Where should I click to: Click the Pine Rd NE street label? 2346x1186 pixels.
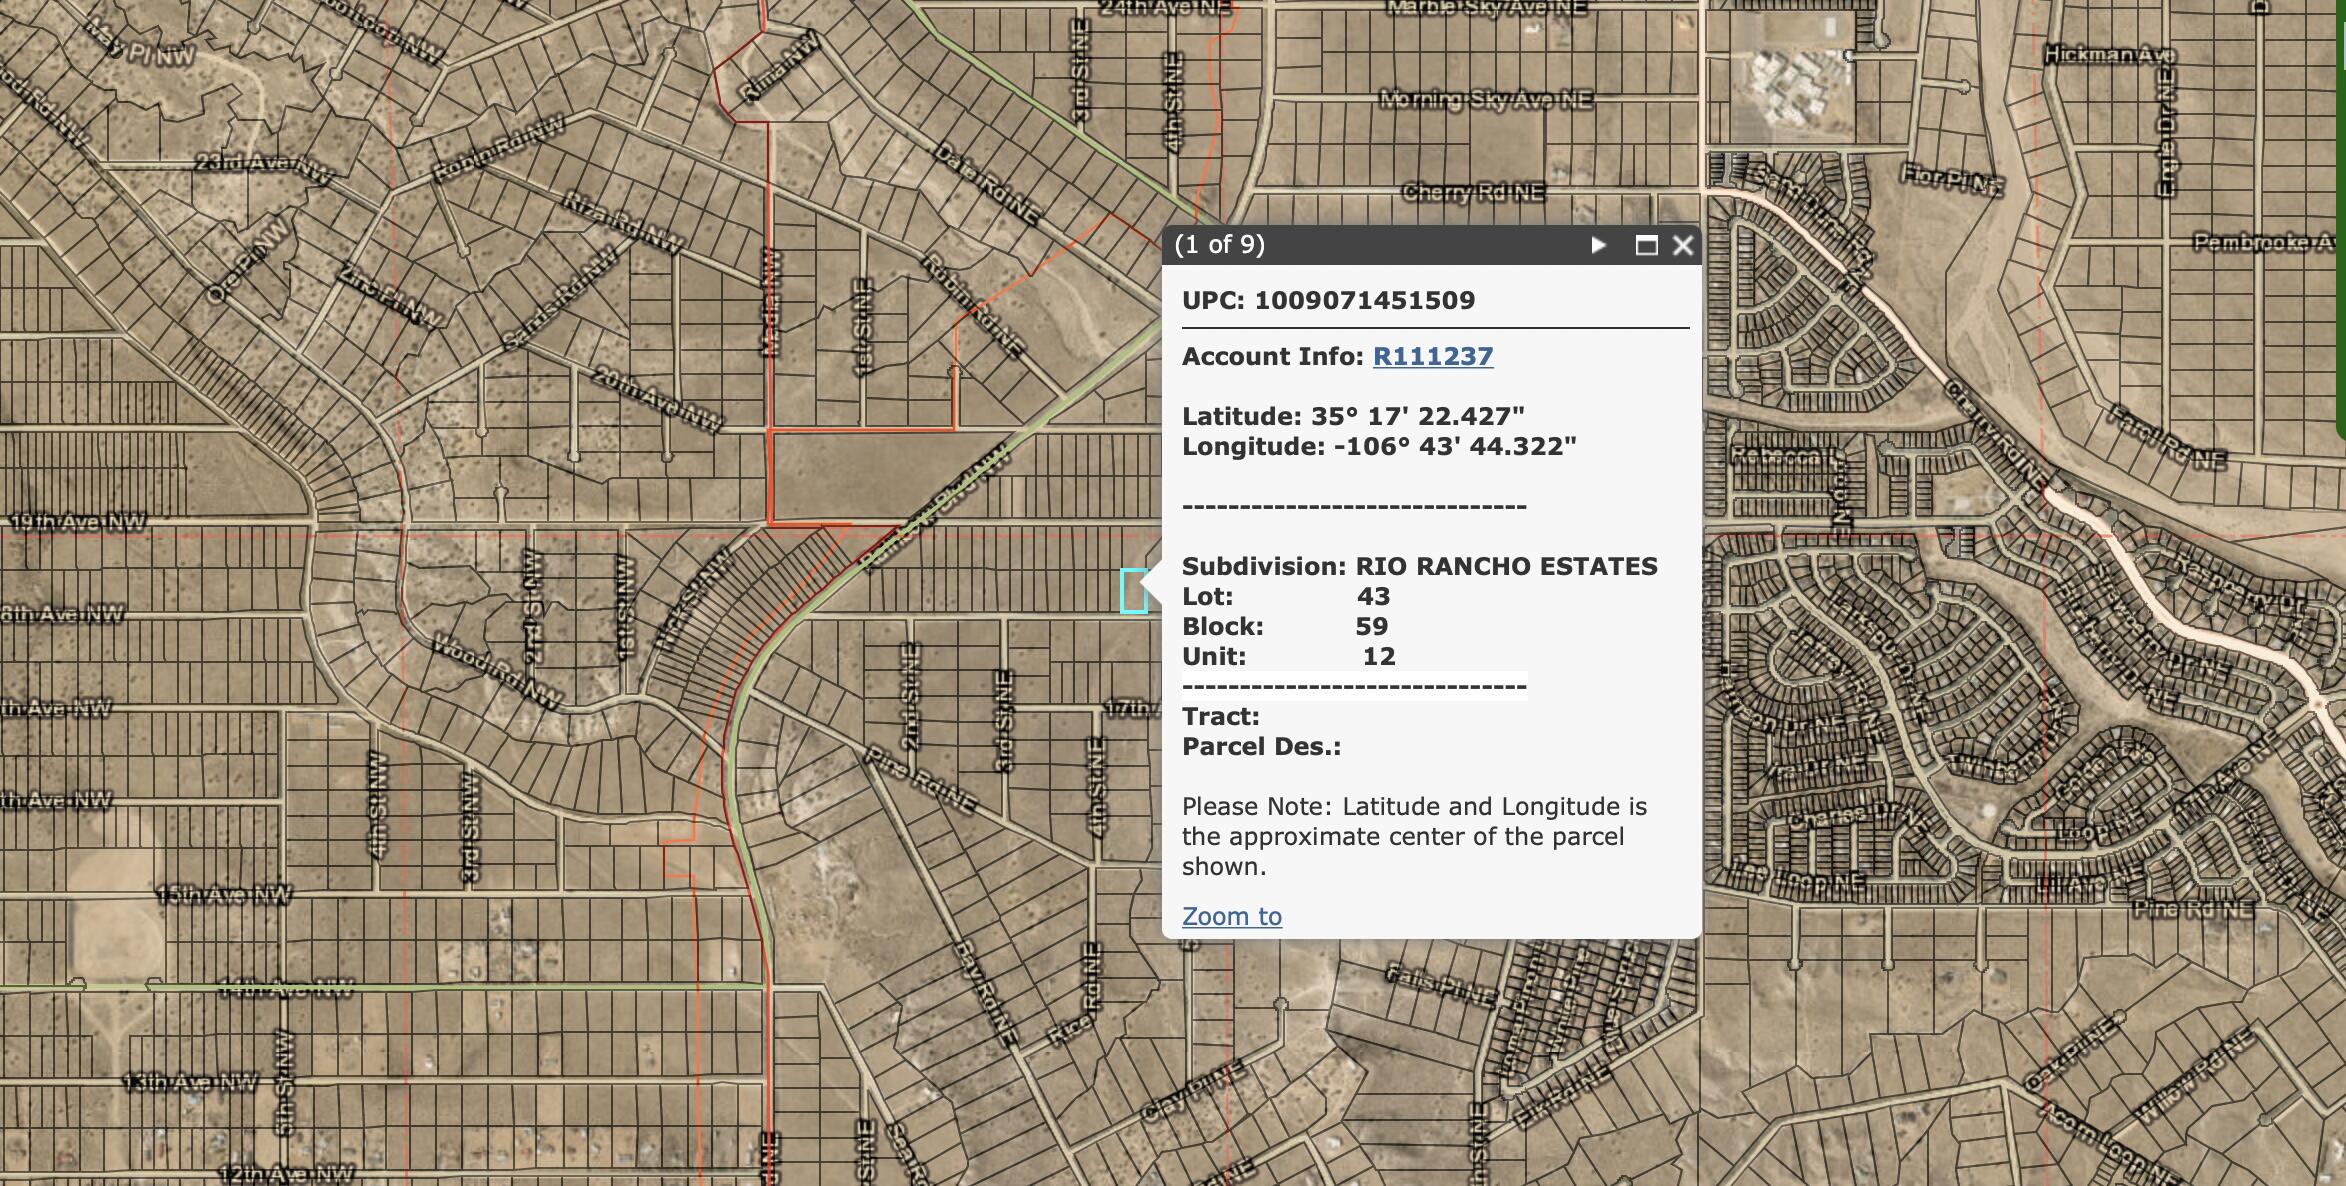[919, 779]
